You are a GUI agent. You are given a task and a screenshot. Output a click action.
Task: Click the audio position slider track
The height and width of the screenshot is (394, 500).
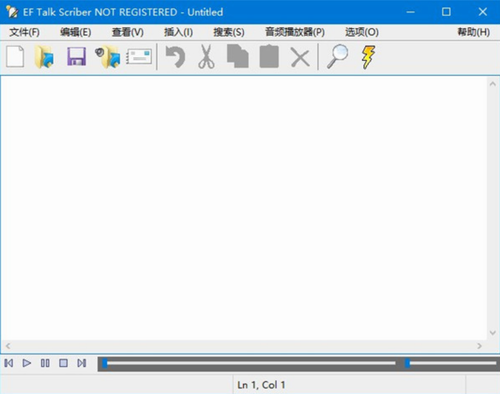coord(250,363)
